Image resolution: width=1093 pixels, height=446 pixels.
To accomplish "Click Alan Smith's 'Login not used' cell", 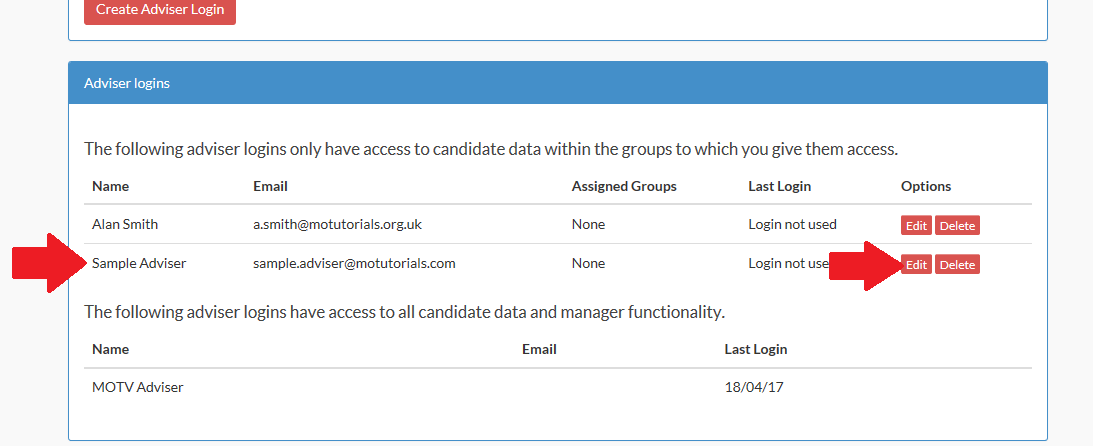I will point(792,224).
